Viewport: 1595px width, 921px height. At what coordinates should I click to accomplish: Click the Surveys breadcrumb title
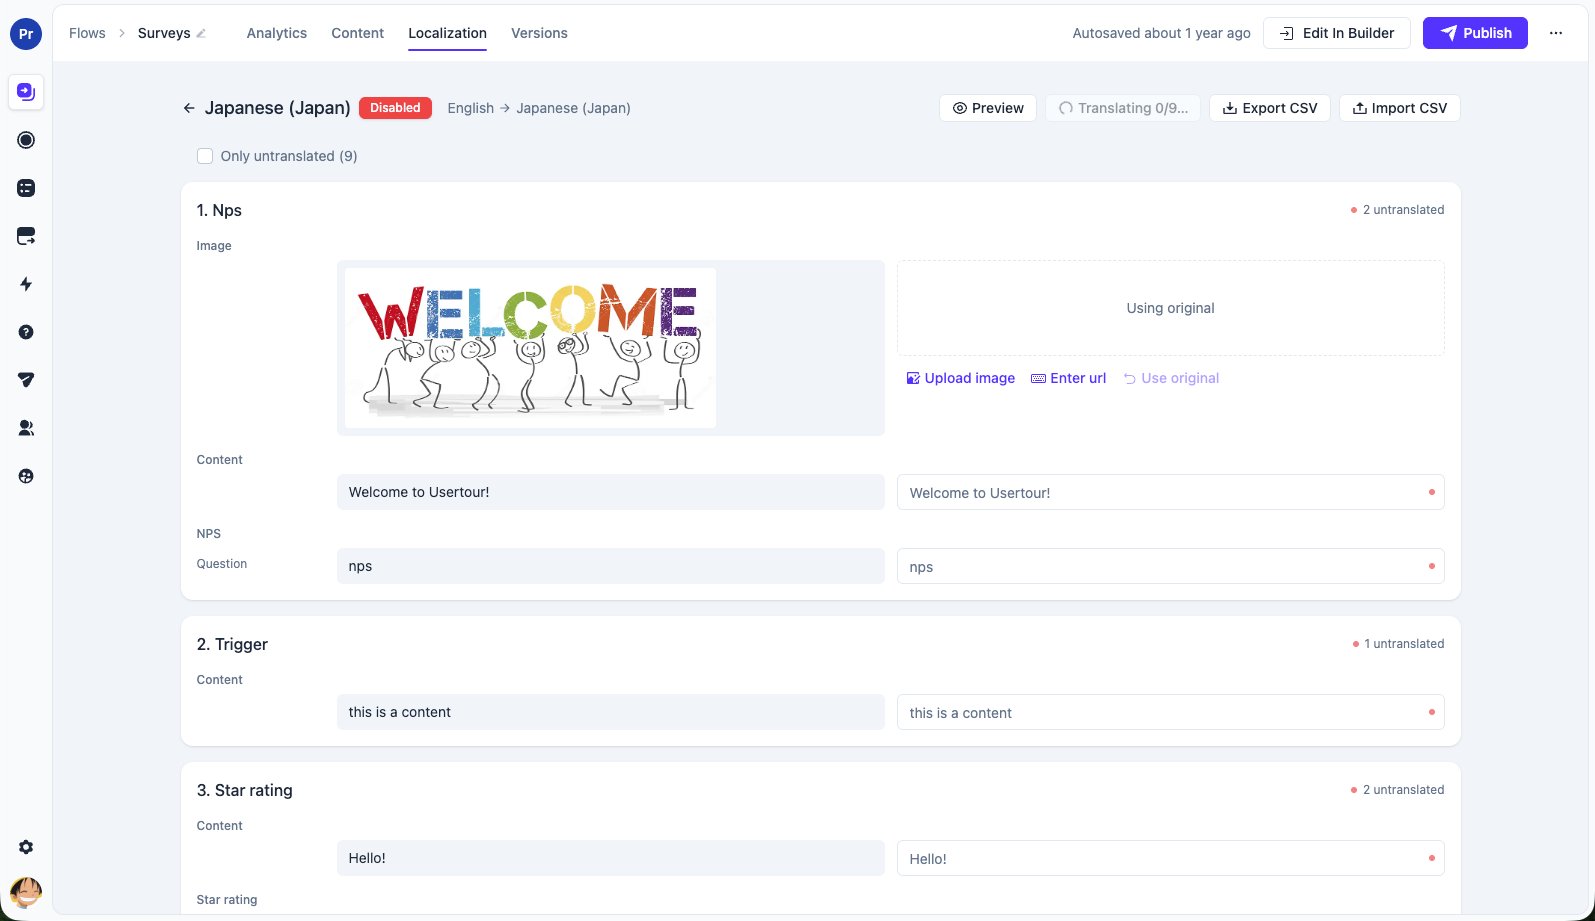click(164, 33)
